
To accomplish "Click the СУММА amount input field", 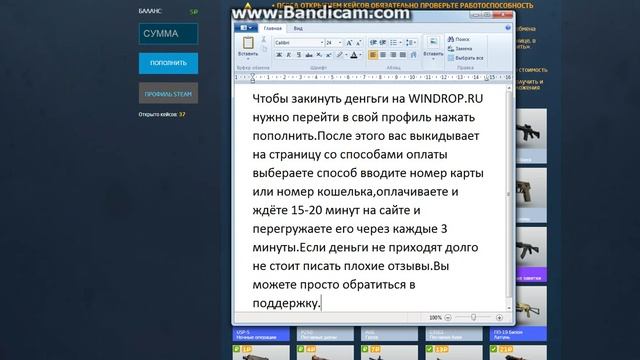I will coord(168,33).
